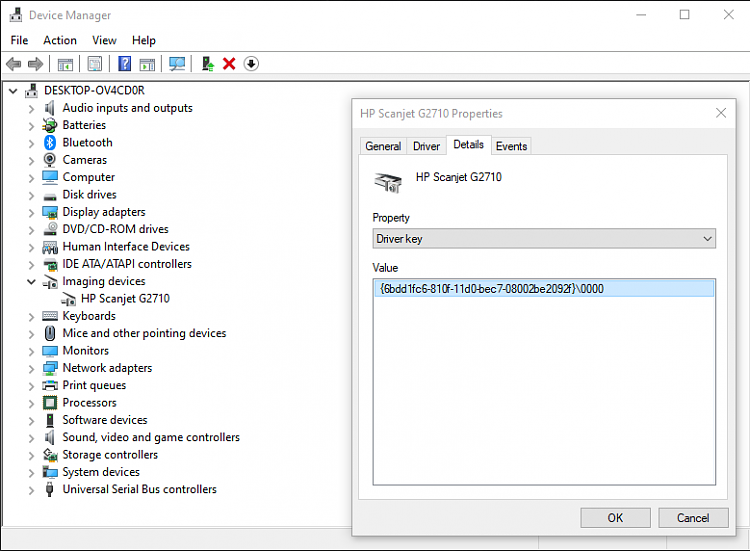Viewport: 750px width, 551px height.
Task: Click the OK button
Action: coord(615,518)
